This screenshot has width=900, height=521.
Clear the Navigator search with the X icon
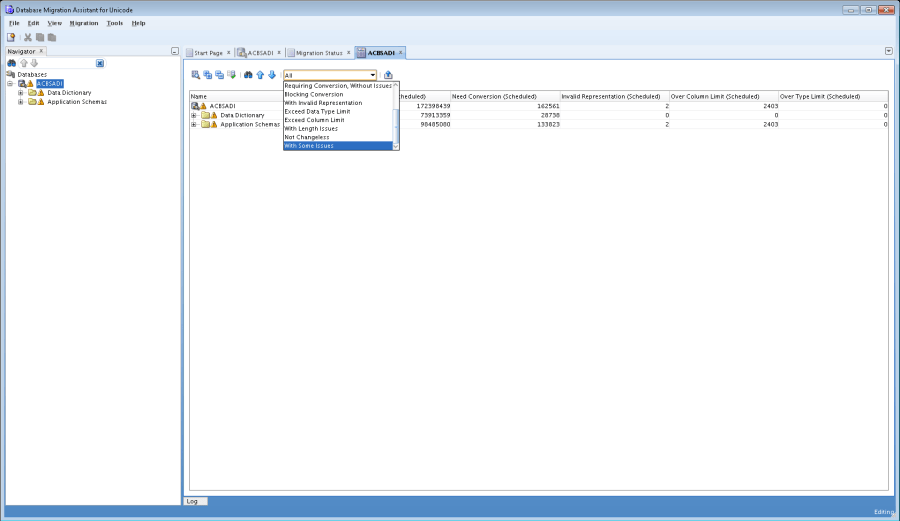[100, 63]
